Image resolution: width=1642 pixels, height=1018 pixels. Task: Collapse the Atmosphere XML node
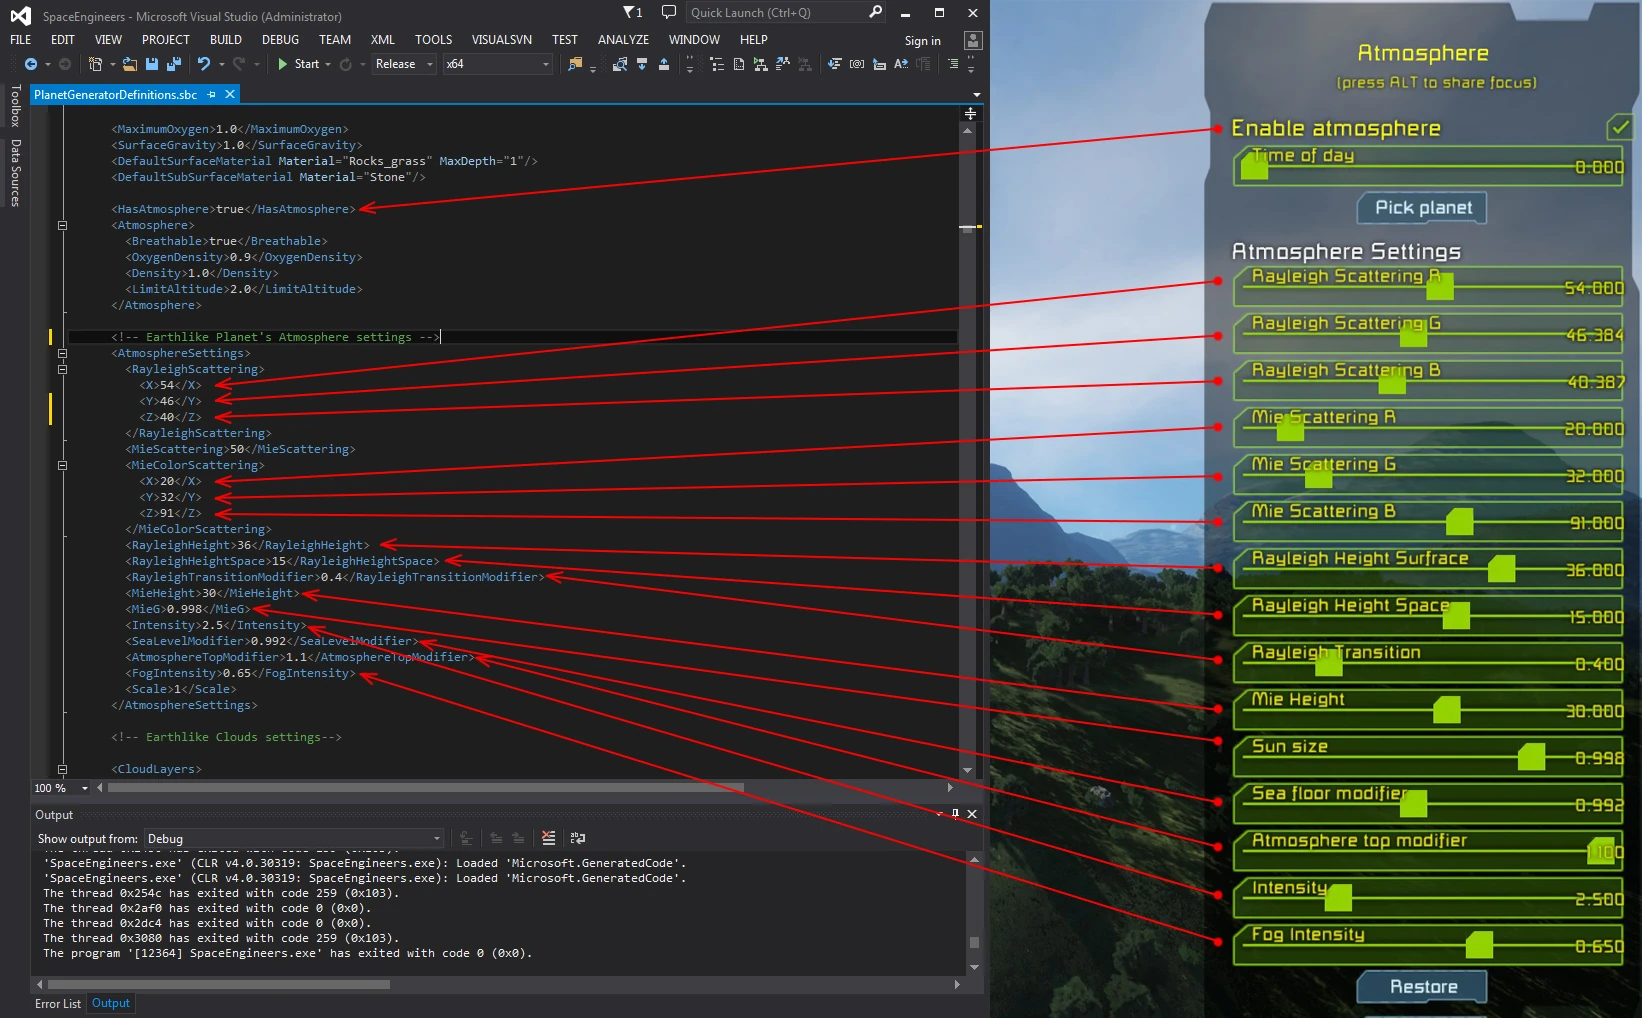[62, 225]
